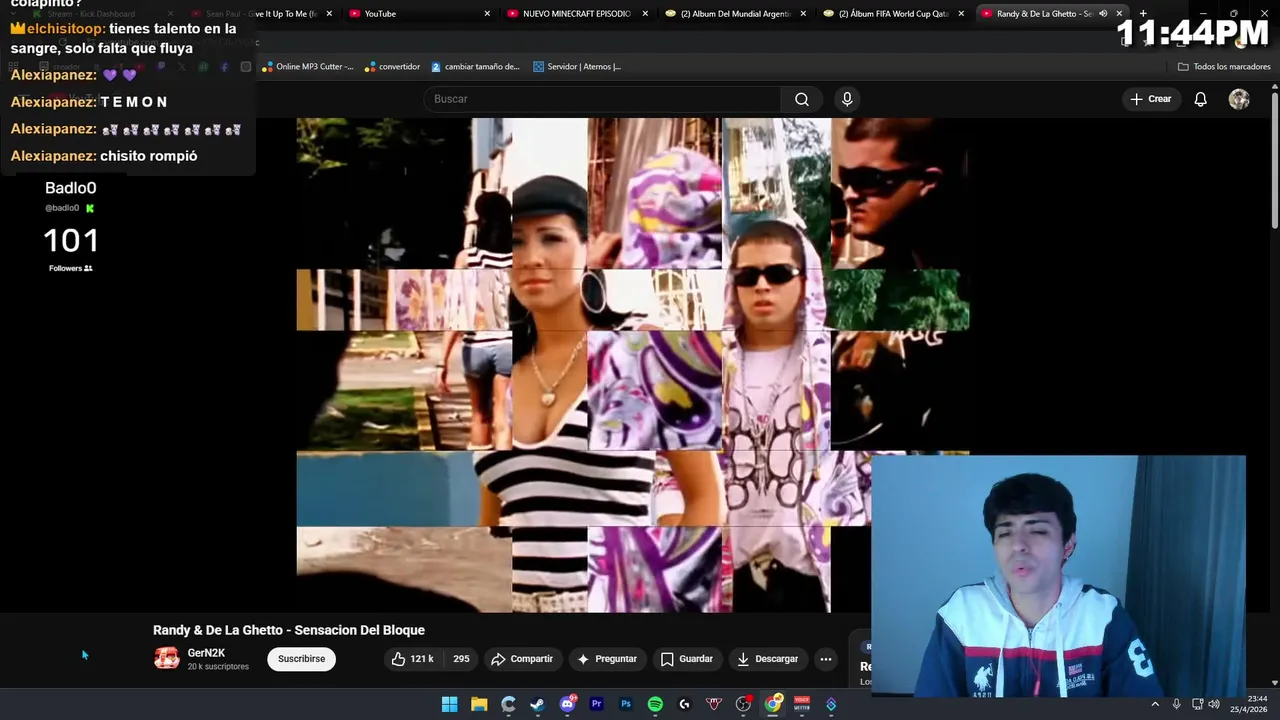
Task: Open Servidor Aternos bookmark
Action: pyautogui.click(x=577, y=67)
